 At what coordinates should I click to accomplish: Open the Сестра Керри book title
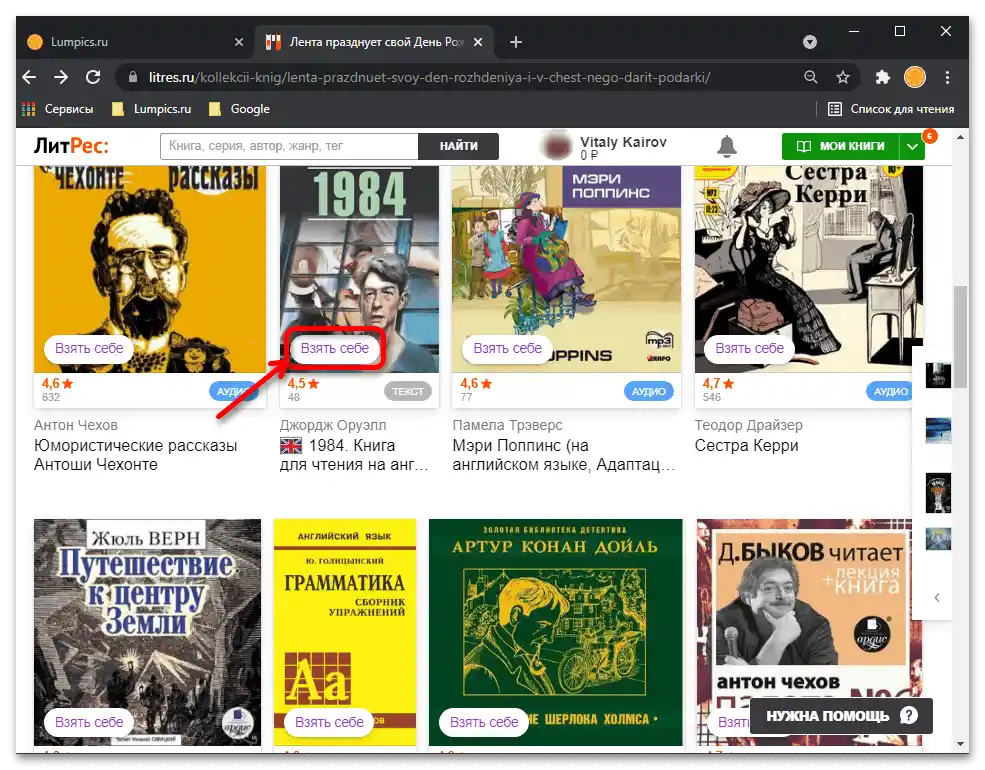coord(746,445)
